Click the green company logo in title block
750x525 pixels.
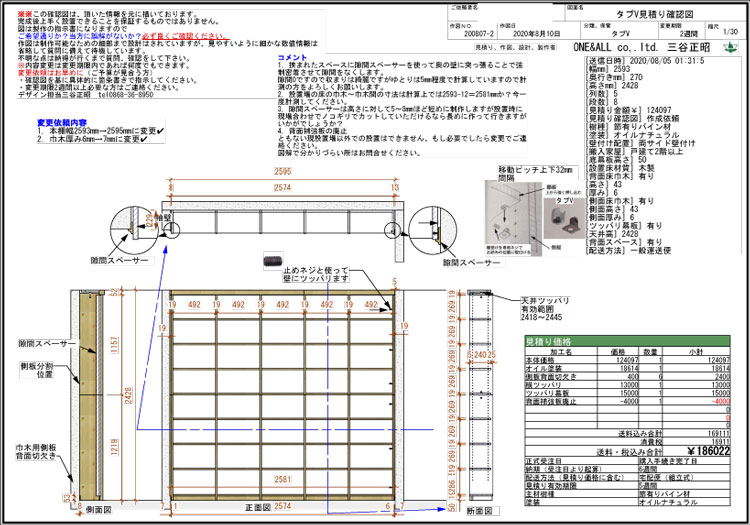[730, 47]
